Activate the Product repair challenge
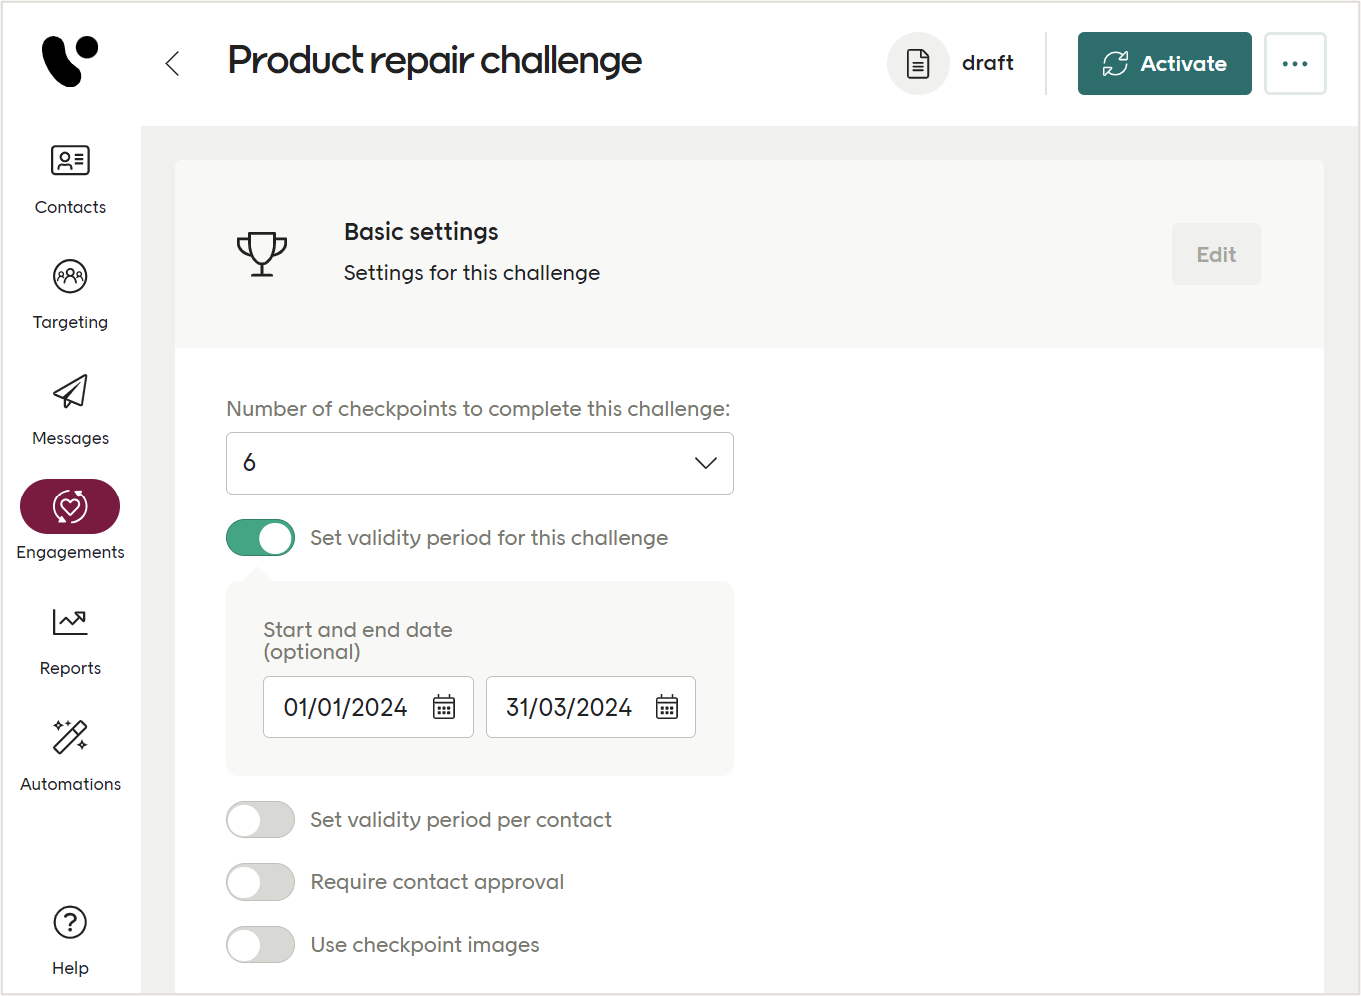This screenshot has height=996, width=1361. click(1164, 63)
